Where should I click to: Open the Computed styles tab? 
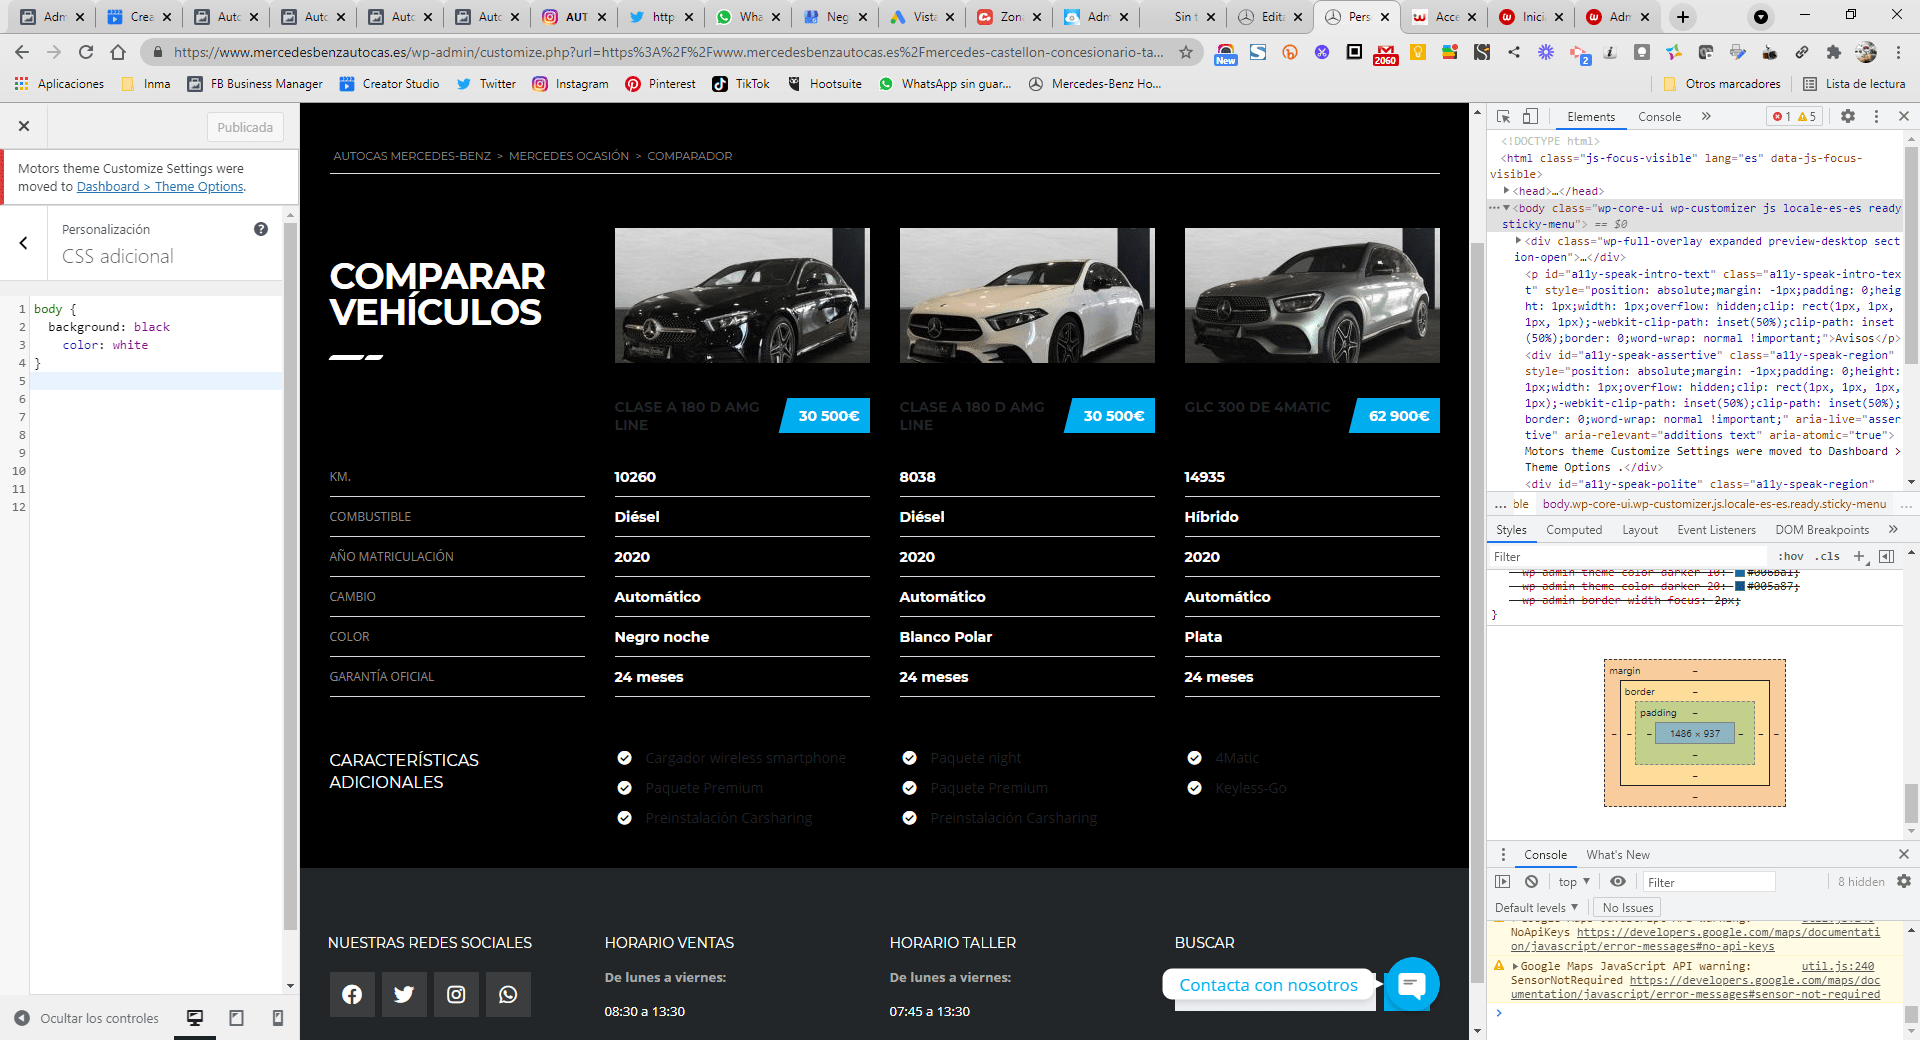point(1574,530)
